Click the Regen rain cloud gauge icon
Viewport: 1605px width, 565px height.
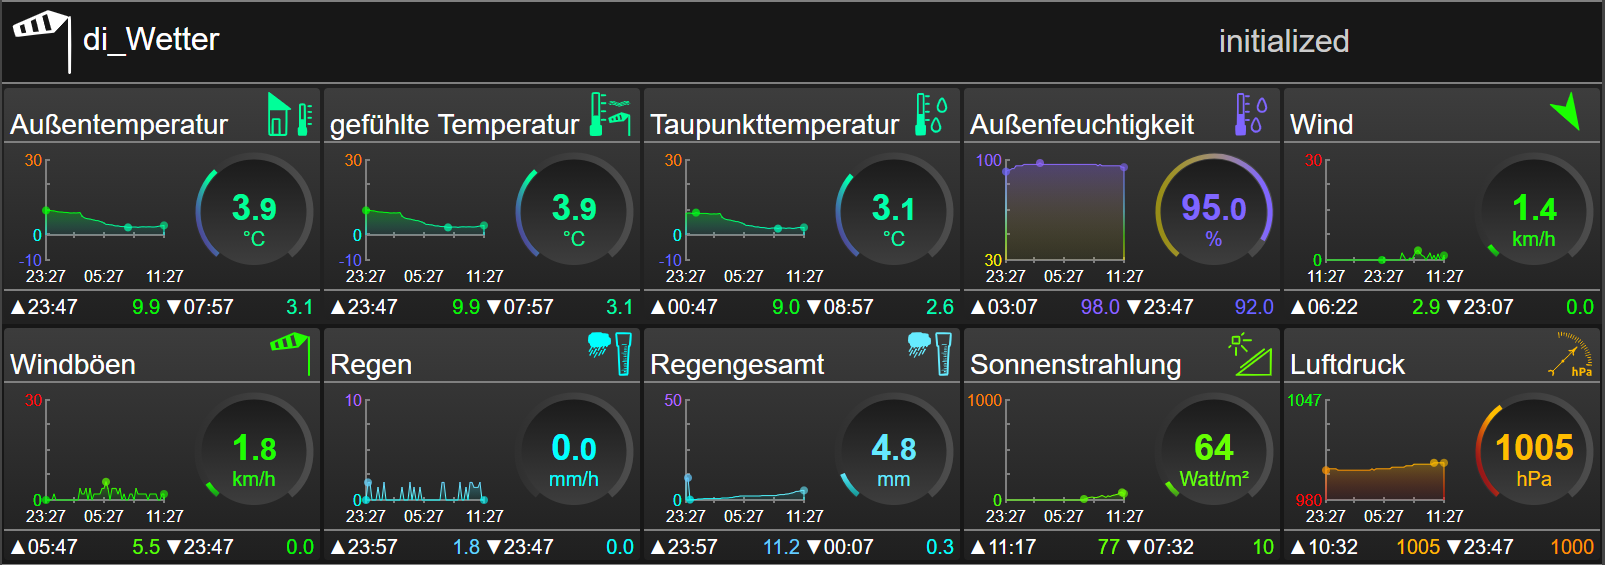[x=610, y=354]
